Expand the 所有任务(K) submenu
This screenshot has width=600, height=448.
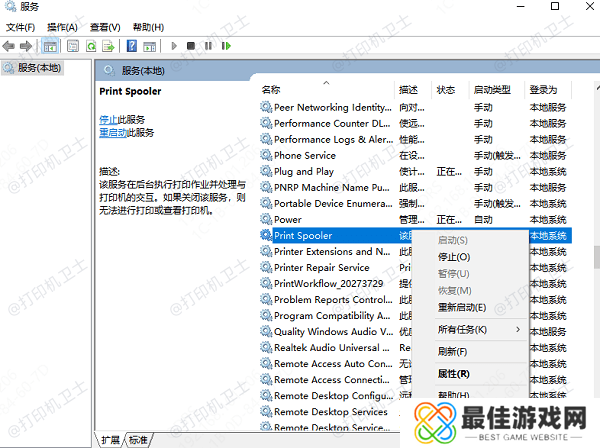(x=468, y=329)
